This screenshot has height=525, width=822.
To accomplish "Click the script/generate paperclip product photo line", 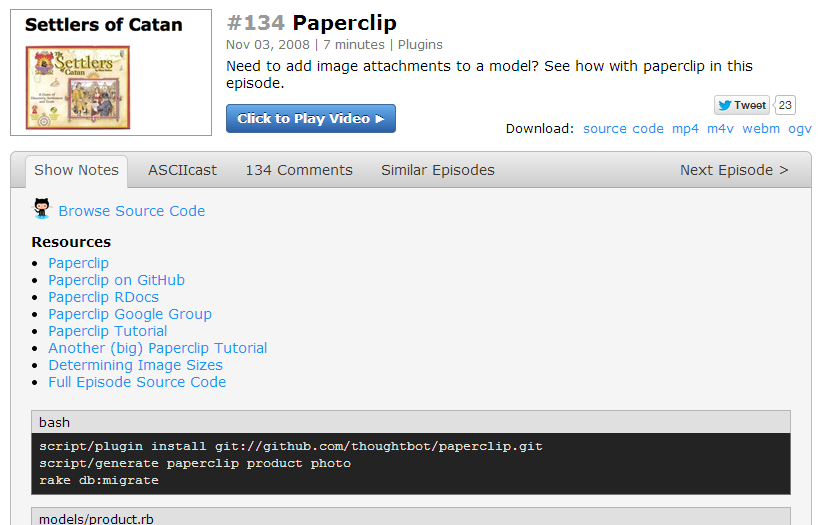I will pyautogui.click(x=195, y=464).
